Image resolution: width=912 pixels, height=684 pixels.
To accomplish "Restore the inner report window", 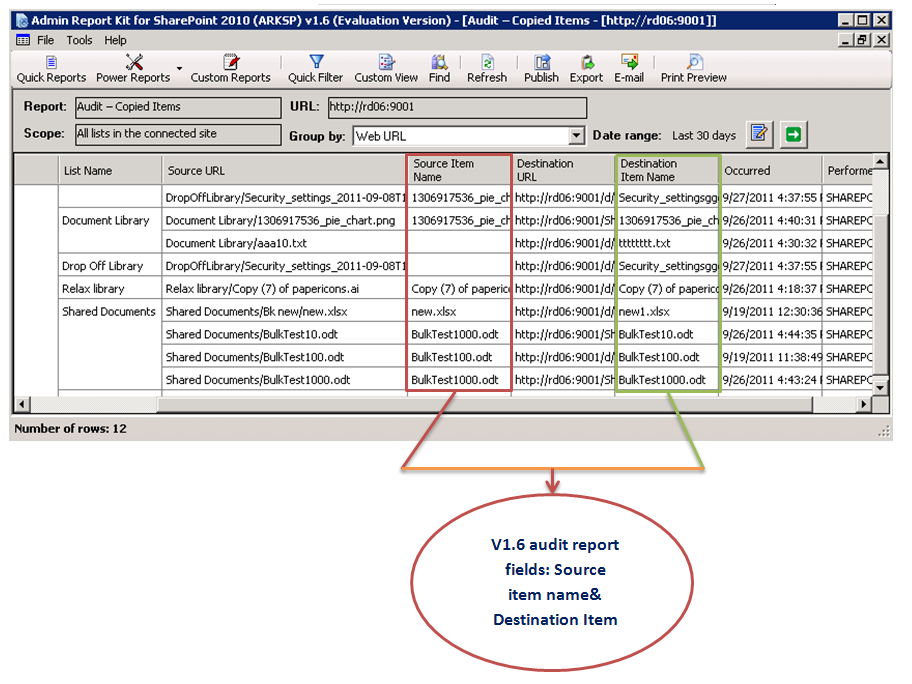I will (x=863, y=40).
